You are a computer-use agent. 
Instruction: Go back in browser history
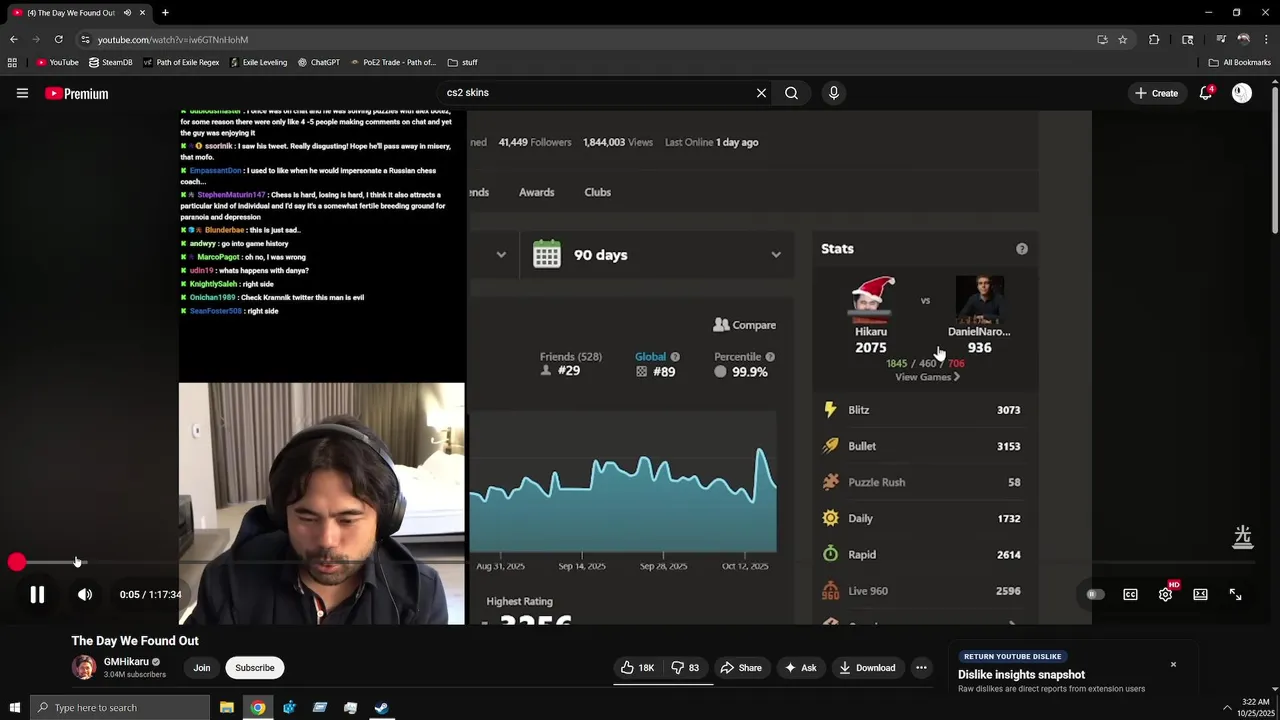coord(13,39)
